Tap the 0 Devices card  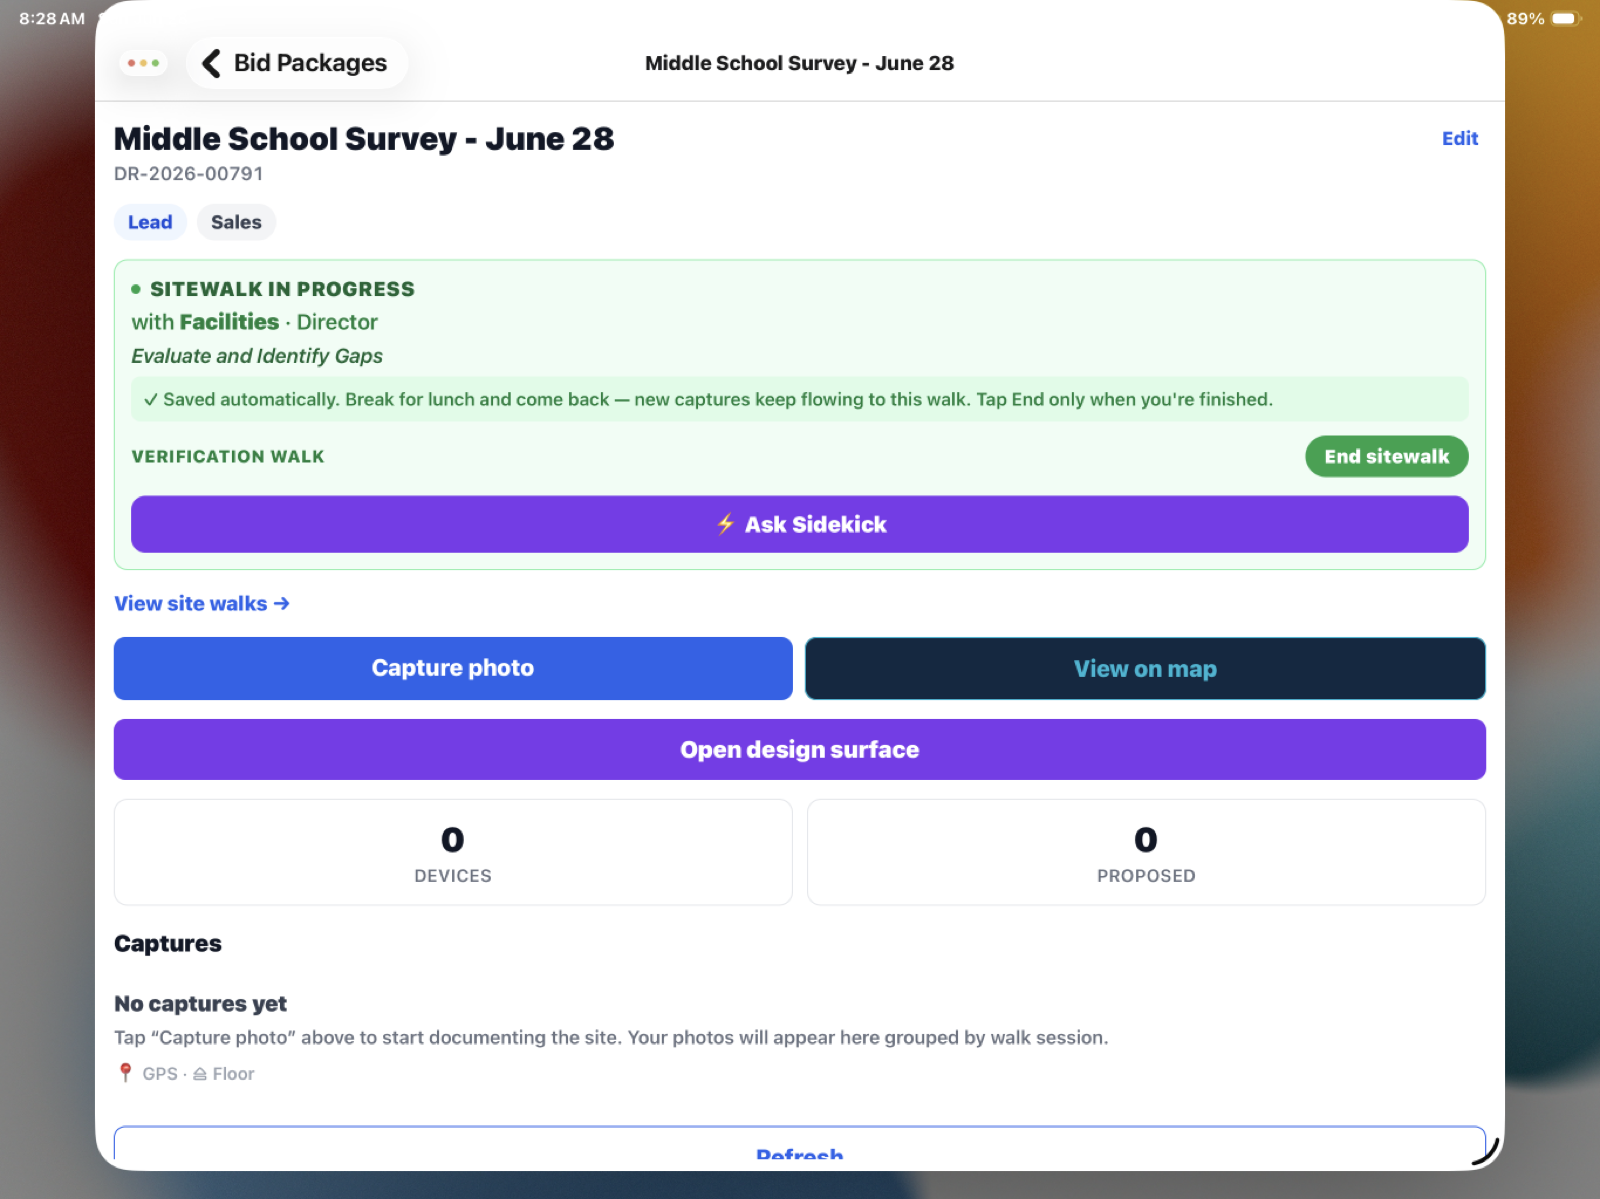453,852
